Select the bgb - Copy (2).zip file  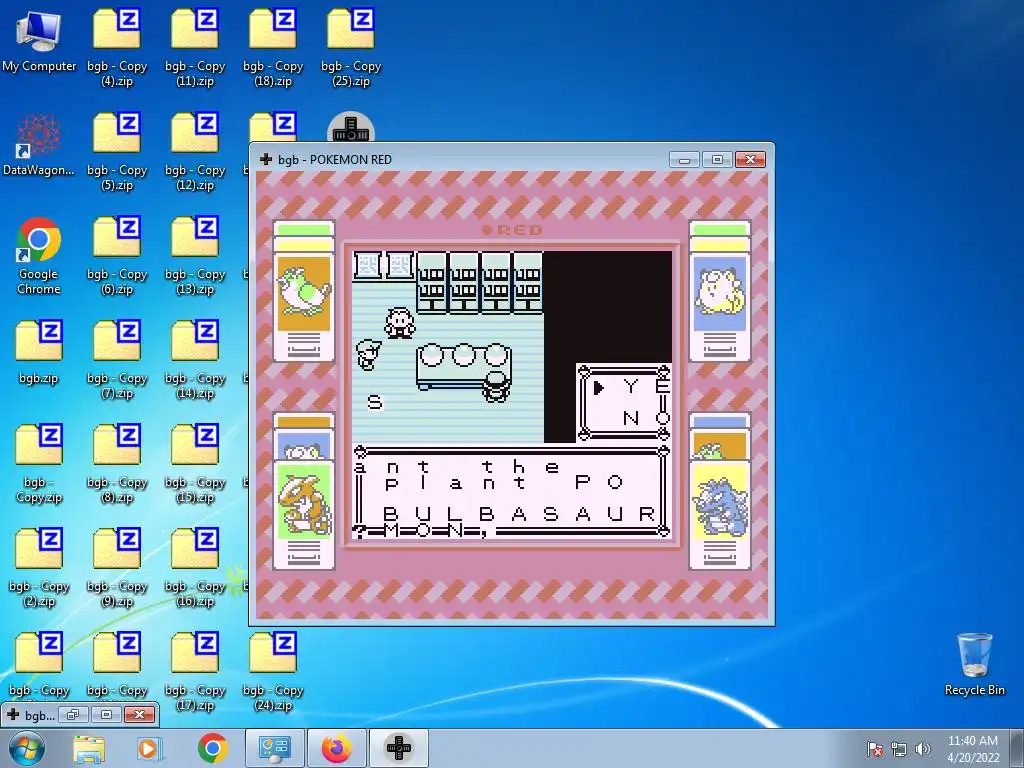(39, 568)
